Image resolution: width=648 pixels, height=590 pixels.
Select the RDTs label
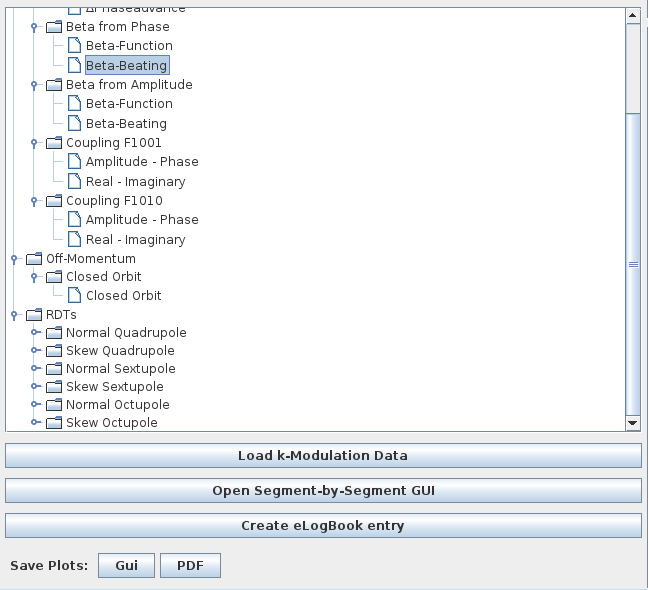click(61, 315)
